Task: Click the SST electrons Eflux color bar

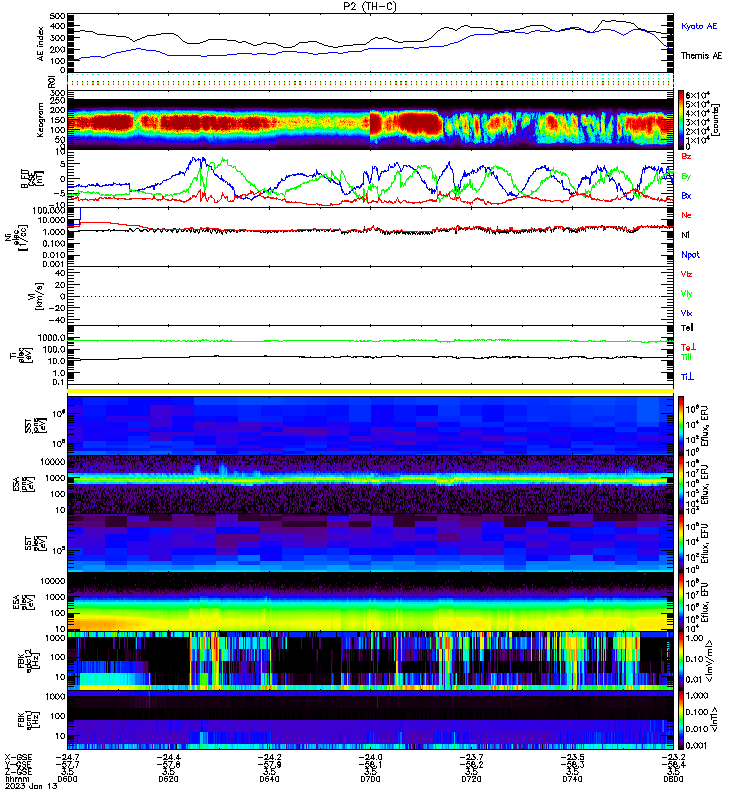Action: [681, 543]
